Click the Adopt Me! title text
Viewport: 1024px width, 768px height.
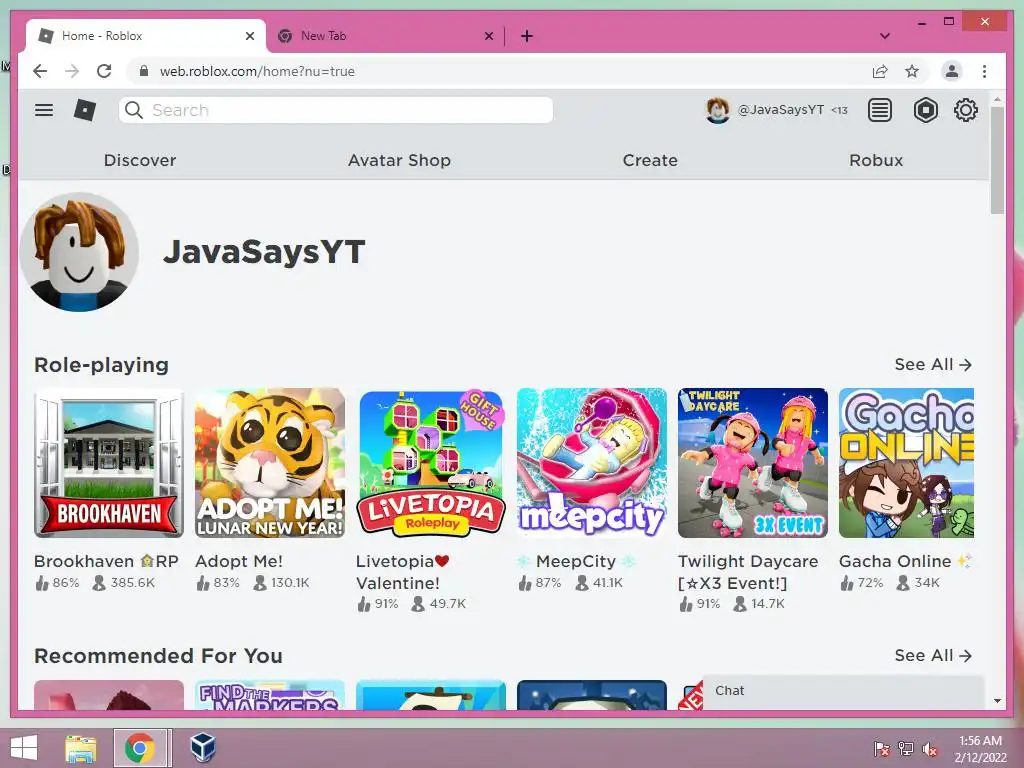(x=239, y=561)
